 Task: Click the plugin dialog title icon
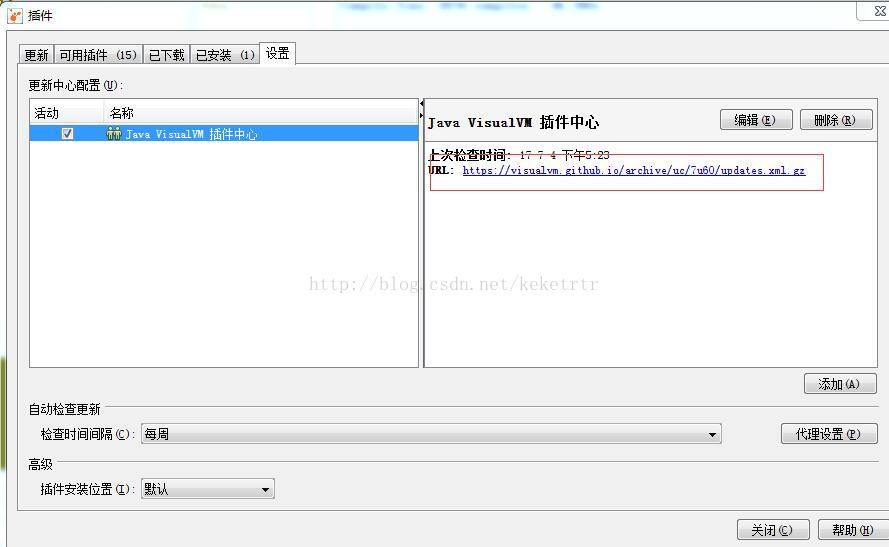[15, 16]
